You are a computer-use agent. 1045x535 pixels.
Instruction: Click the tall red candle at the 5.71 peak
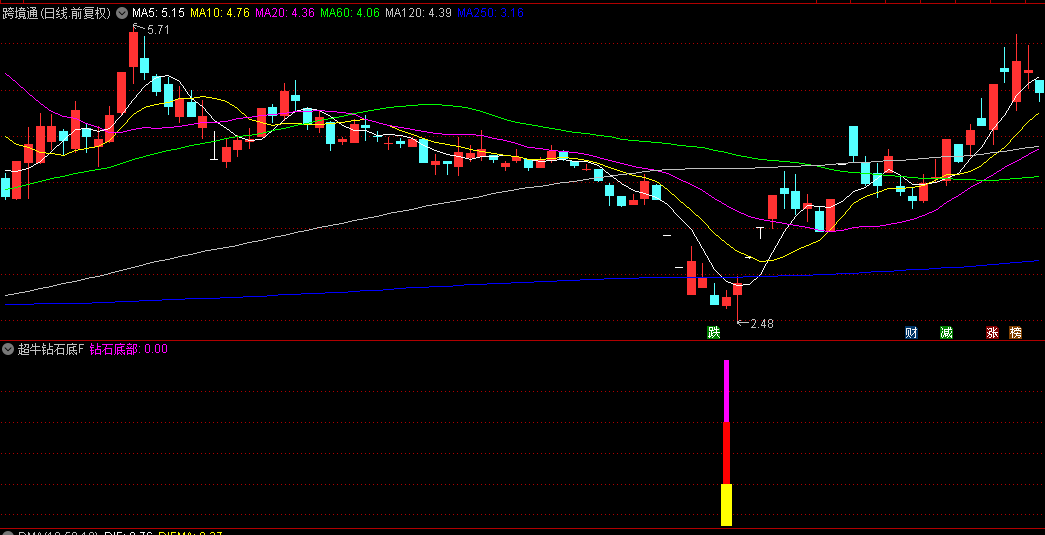point(133,49)
